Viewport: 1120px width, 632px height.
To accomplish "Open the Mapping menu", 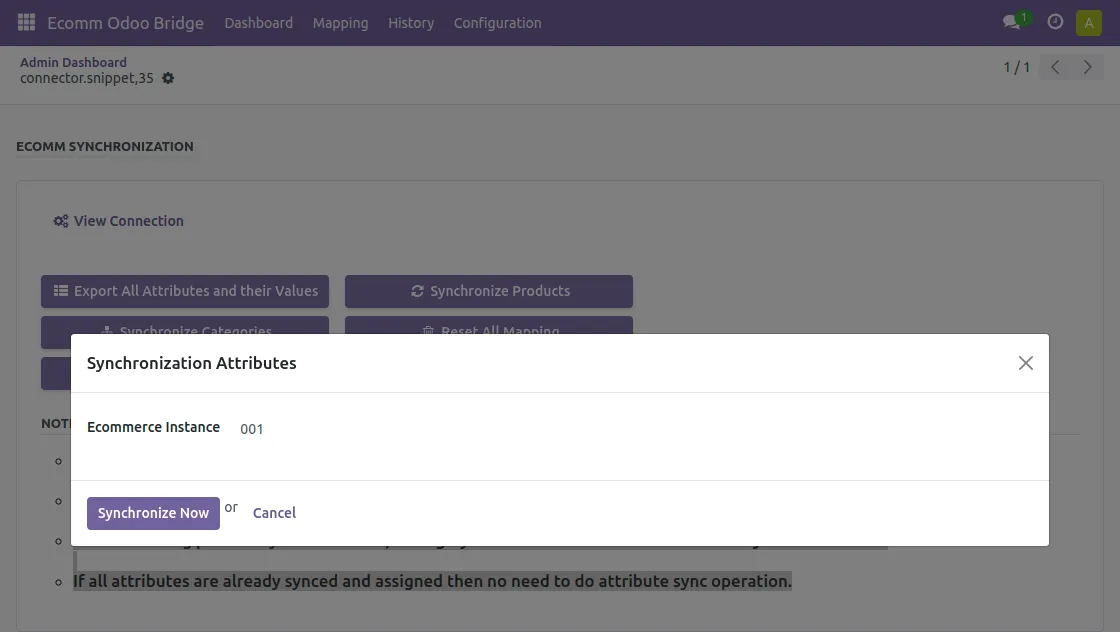I will coord(340,23).
